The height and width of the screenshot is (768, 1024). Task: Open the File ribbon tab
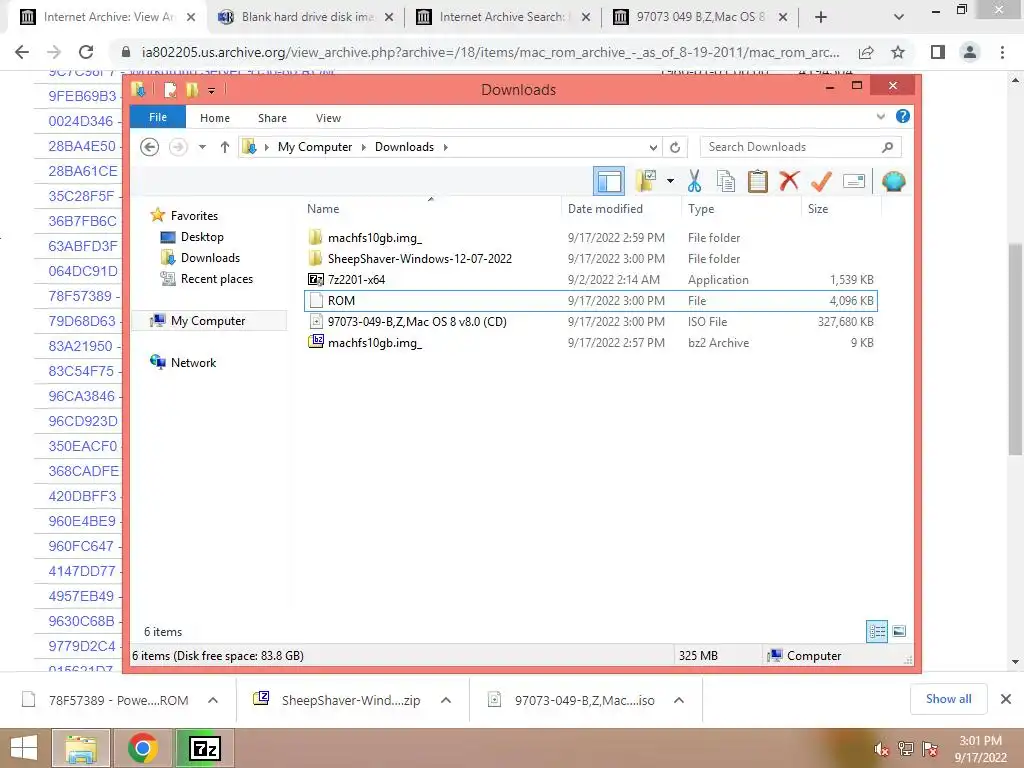pyautogui.click(x=158, y=118)
